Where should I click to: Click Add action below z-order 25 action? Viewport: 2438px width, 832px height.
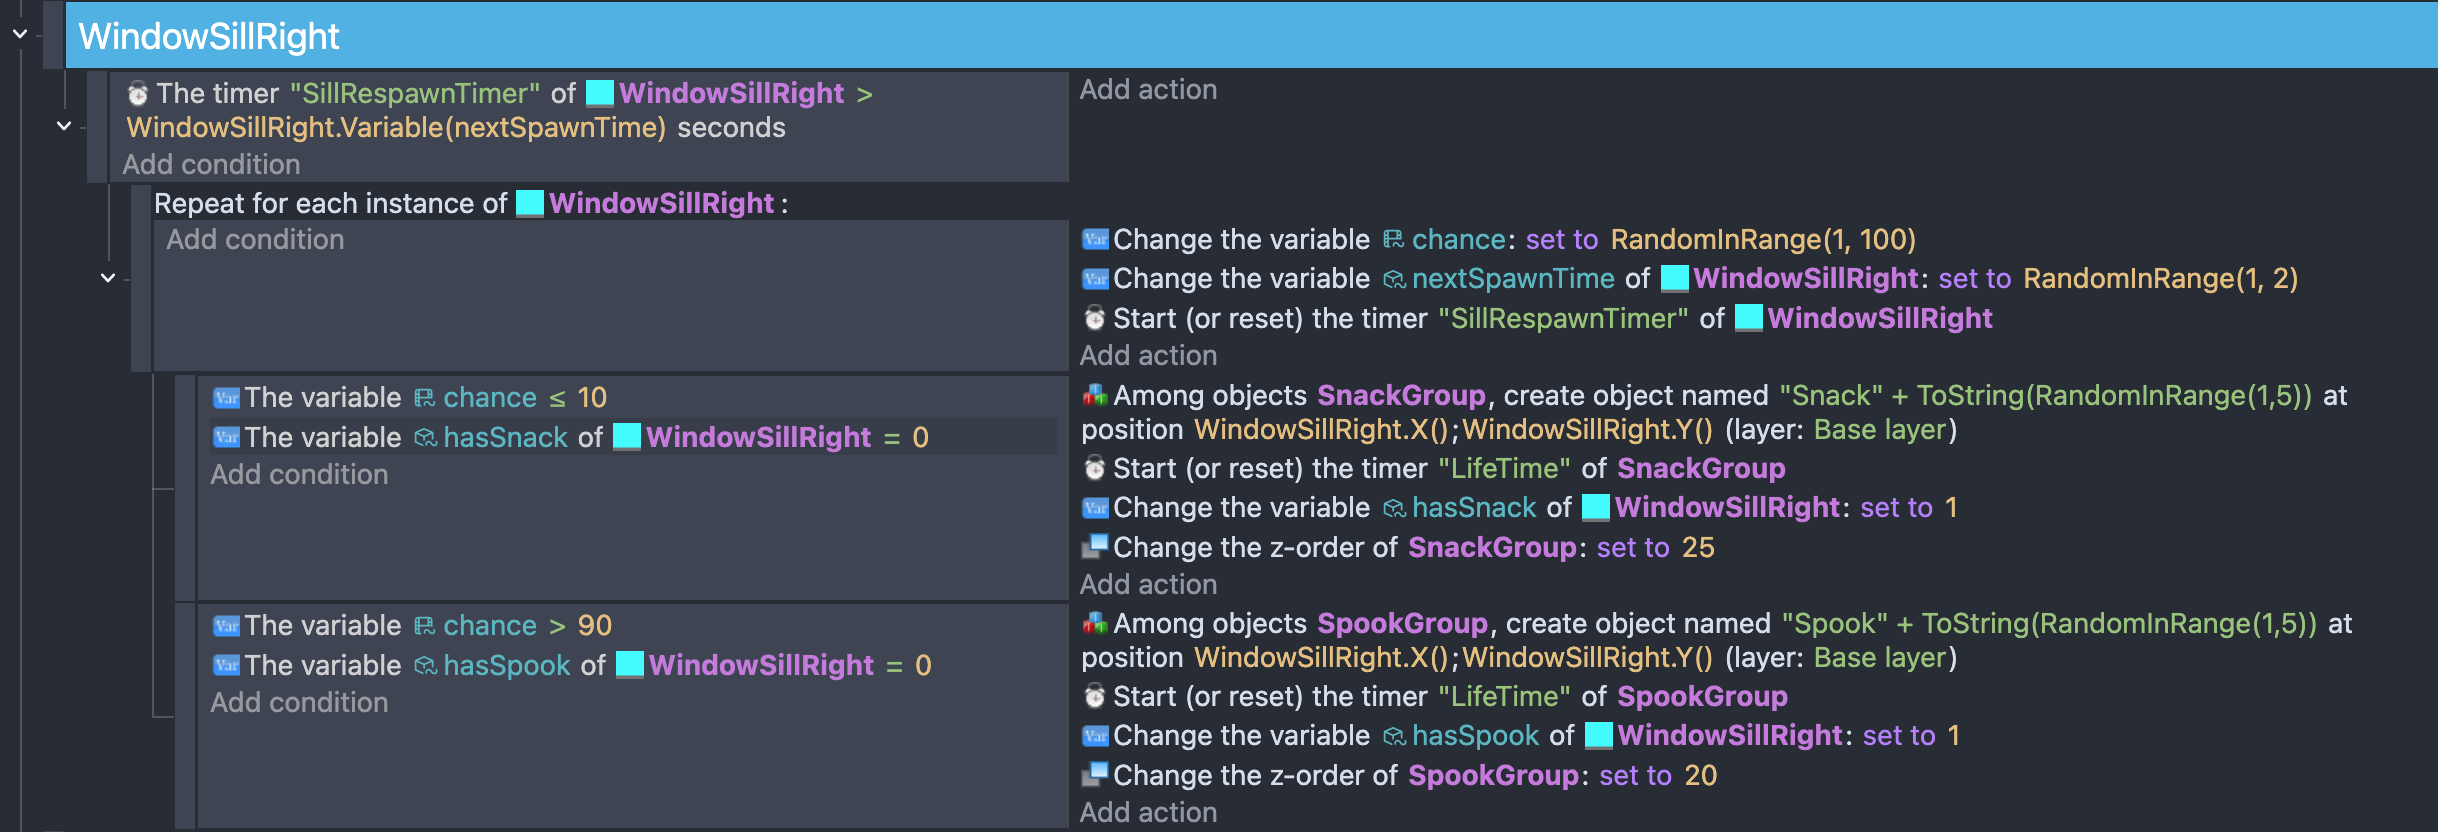(1148, 584)
